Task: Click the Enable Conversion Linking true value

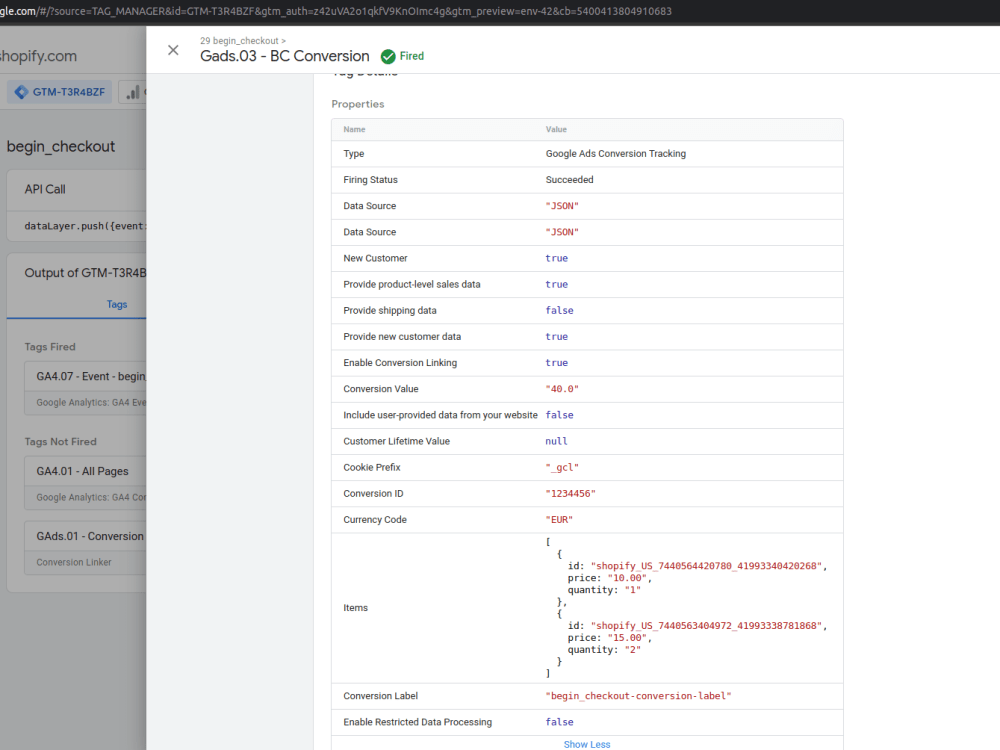Action: pos(557,363)
